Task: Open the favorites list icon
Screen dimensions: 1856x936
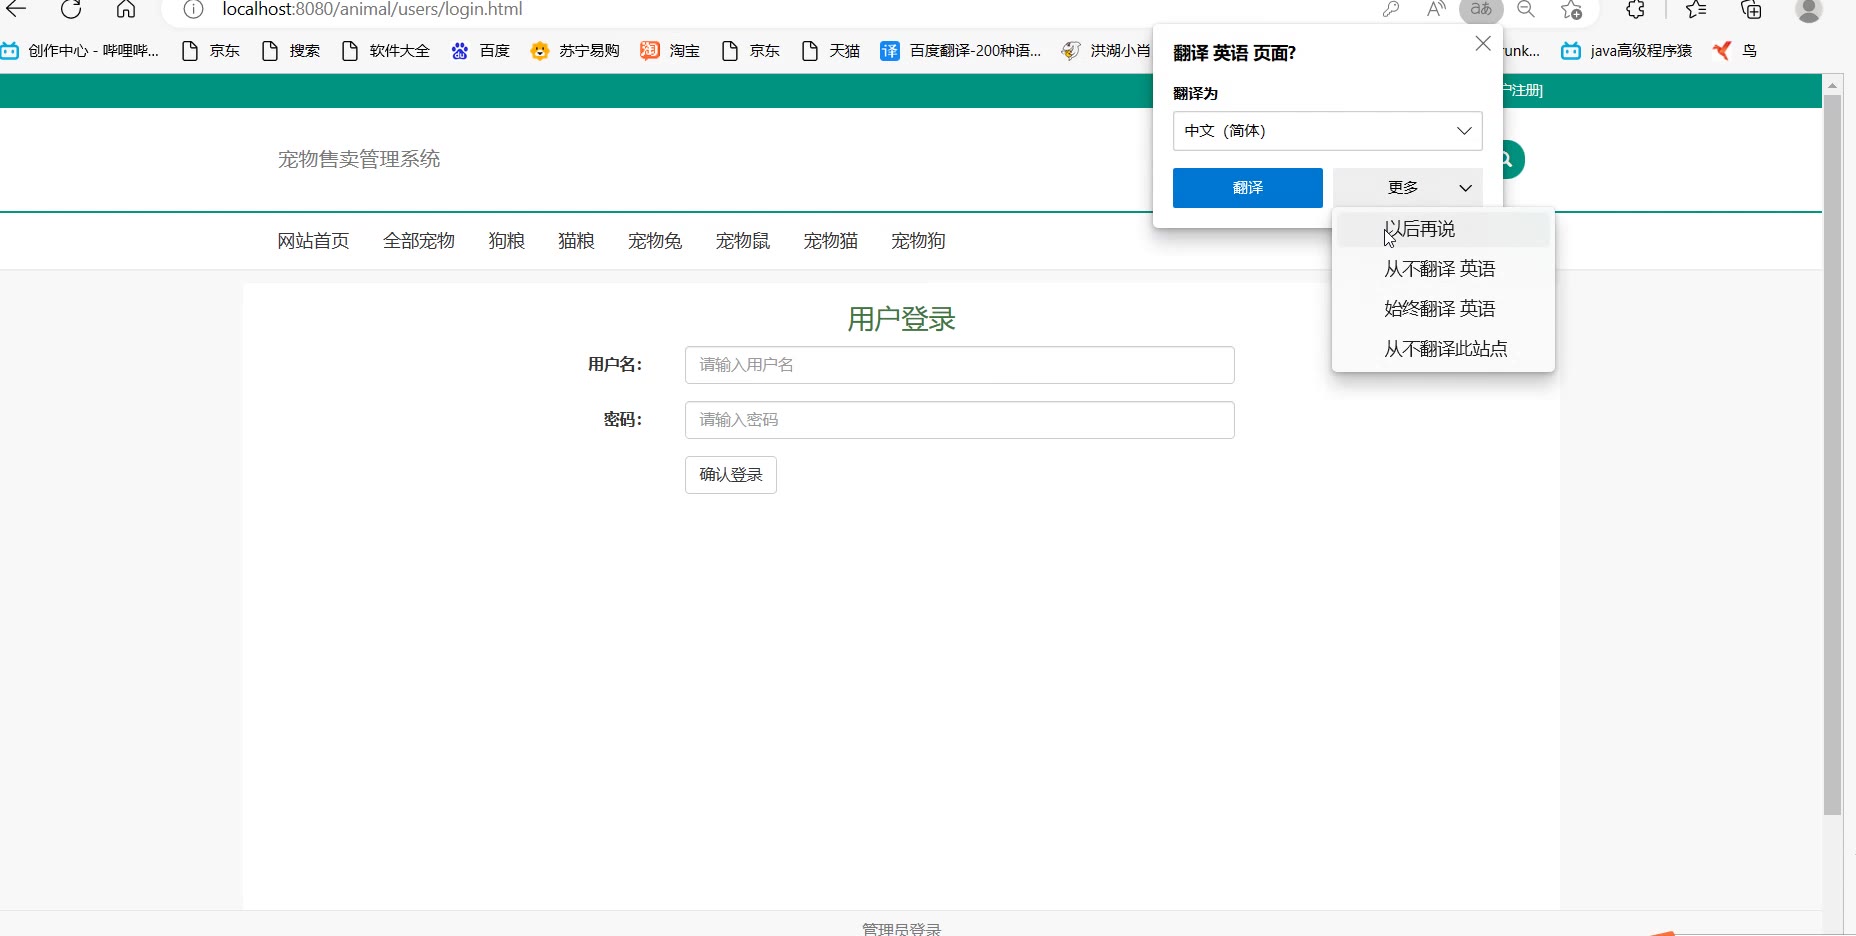Action: 1696,10
